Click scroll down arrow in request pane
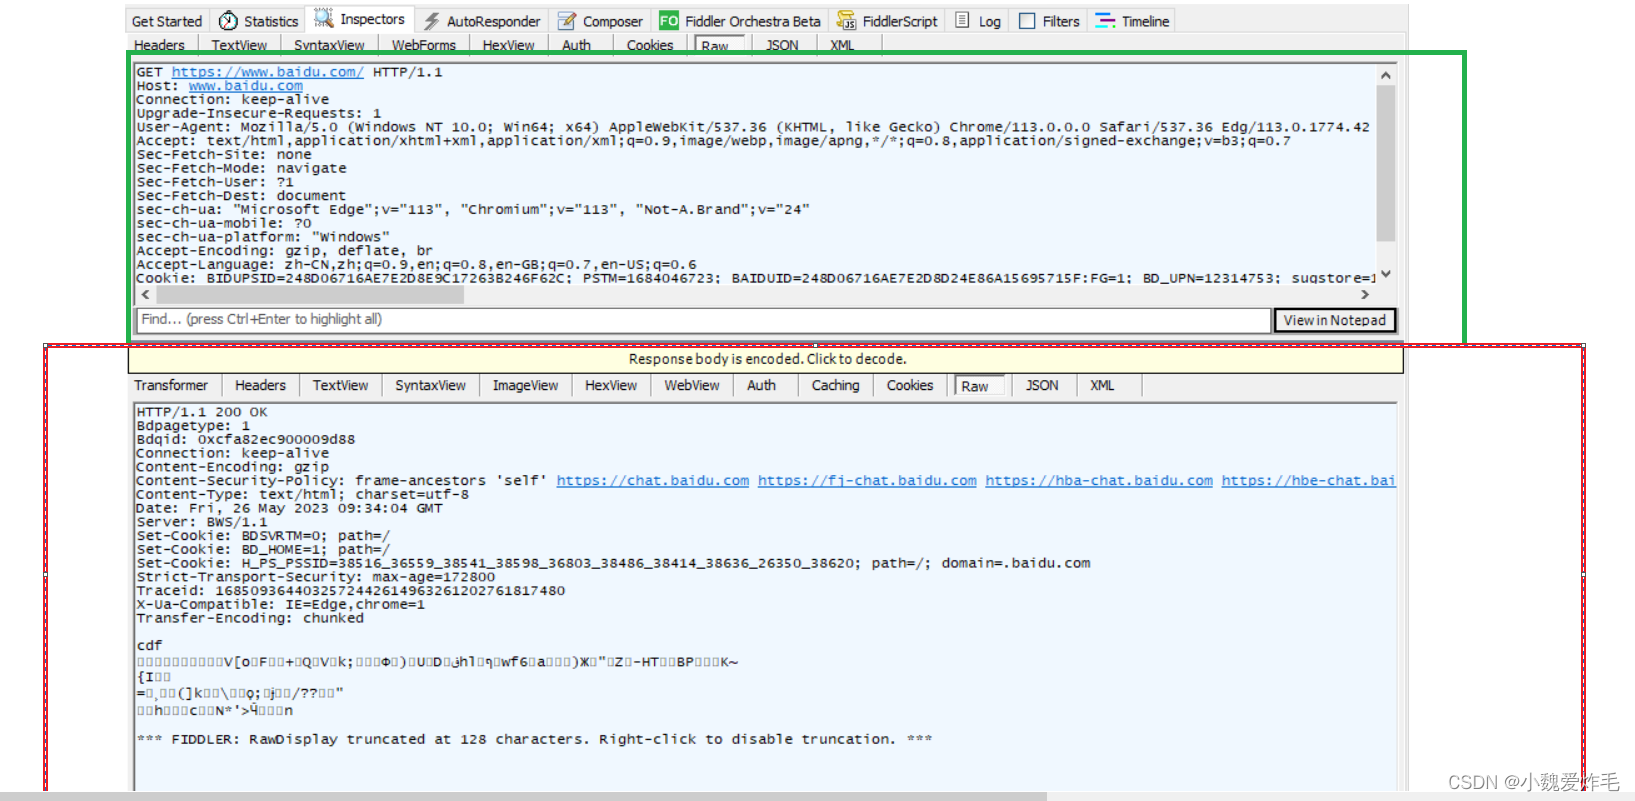Viewport: 1635px width, 801px height. [1385, 274]
